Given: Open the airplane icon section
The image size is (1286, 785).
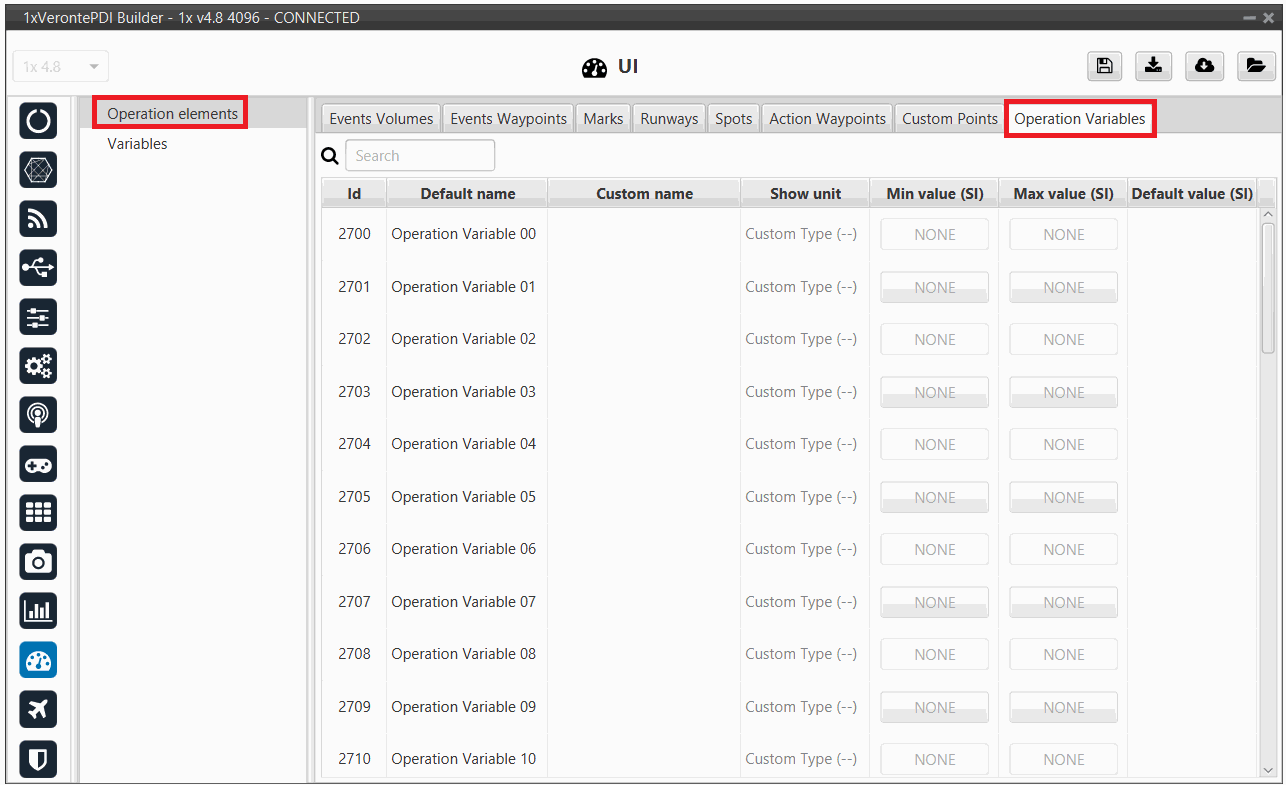Looking at the screenshot, I should [38, 709].
